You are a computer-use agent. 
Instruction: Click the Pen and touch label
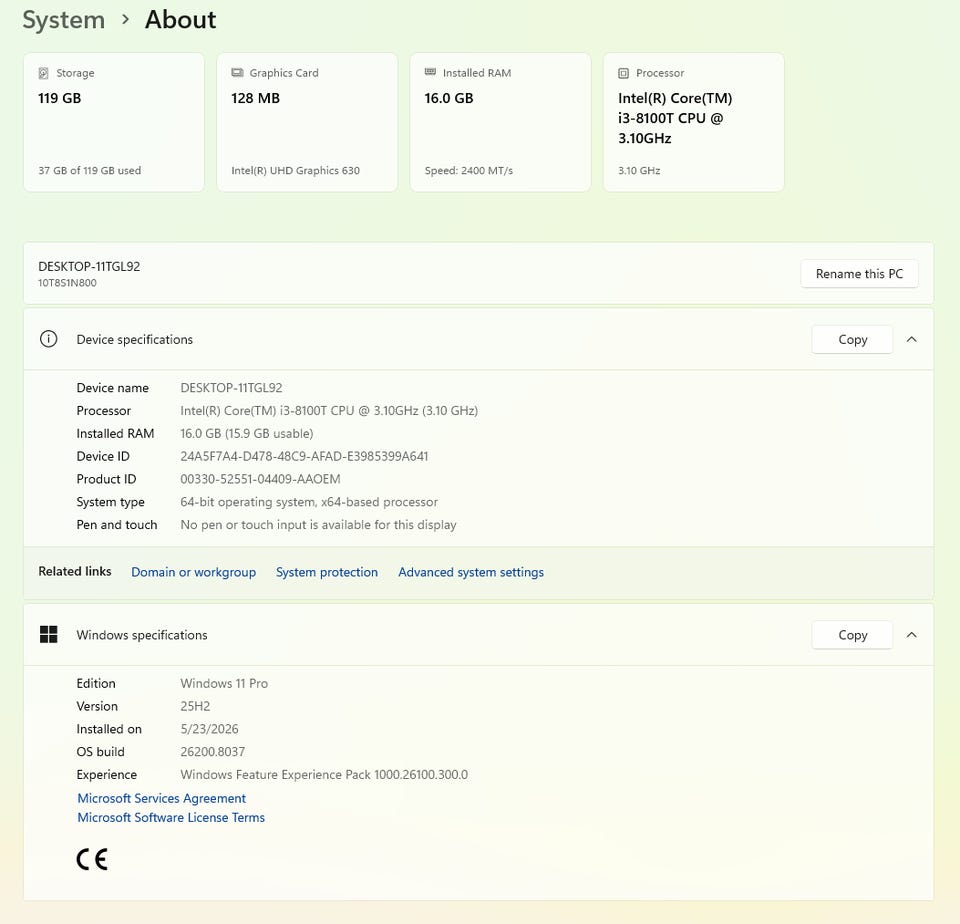point(117,525)
